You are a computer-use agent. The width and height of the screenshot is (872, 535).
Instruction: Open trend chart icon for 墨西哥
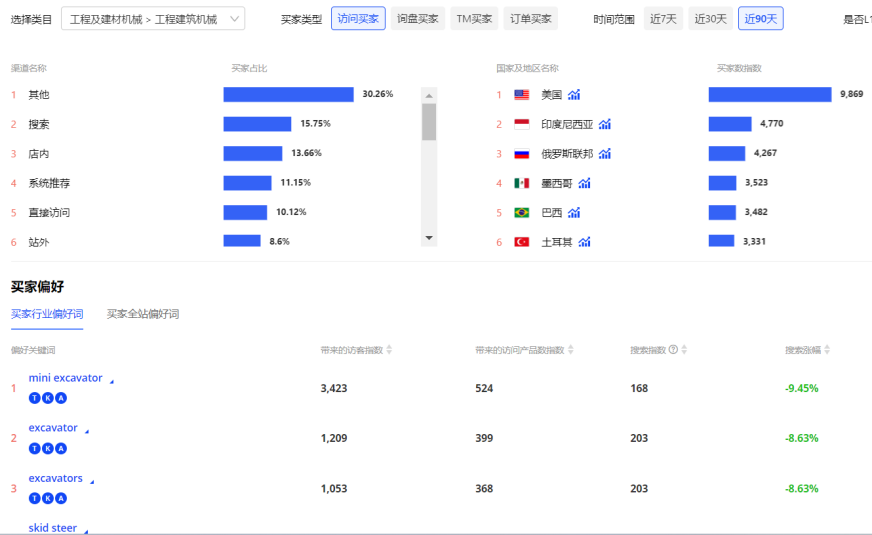(x=584, y=183)
